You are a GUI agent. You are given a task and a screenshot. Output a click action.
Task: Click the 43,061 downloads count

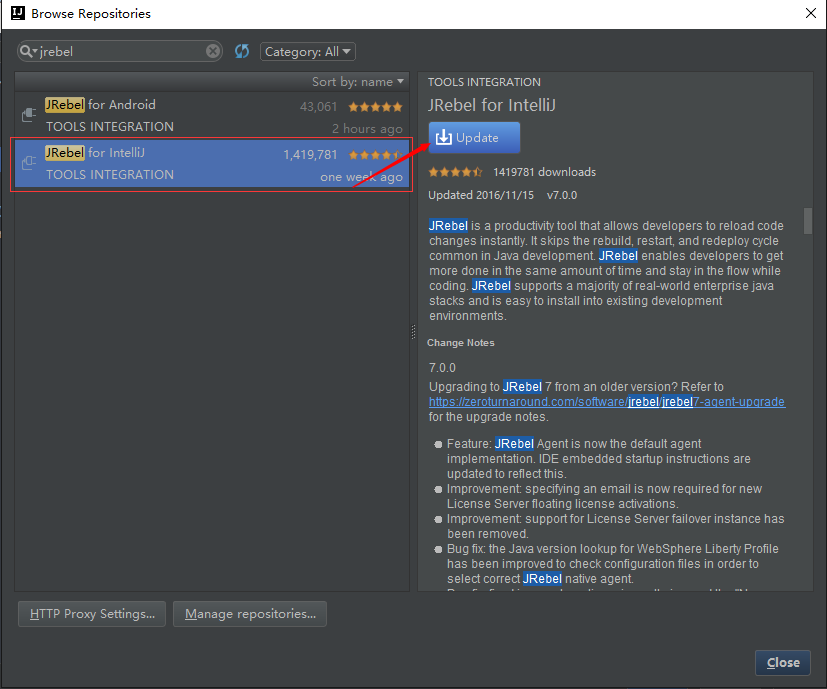(x=318, y=107)
